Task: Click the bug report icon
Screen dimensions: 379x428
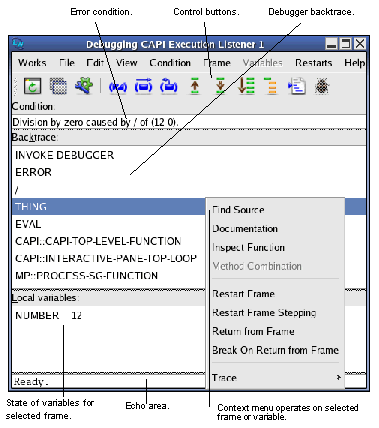Action: [322, 86]
